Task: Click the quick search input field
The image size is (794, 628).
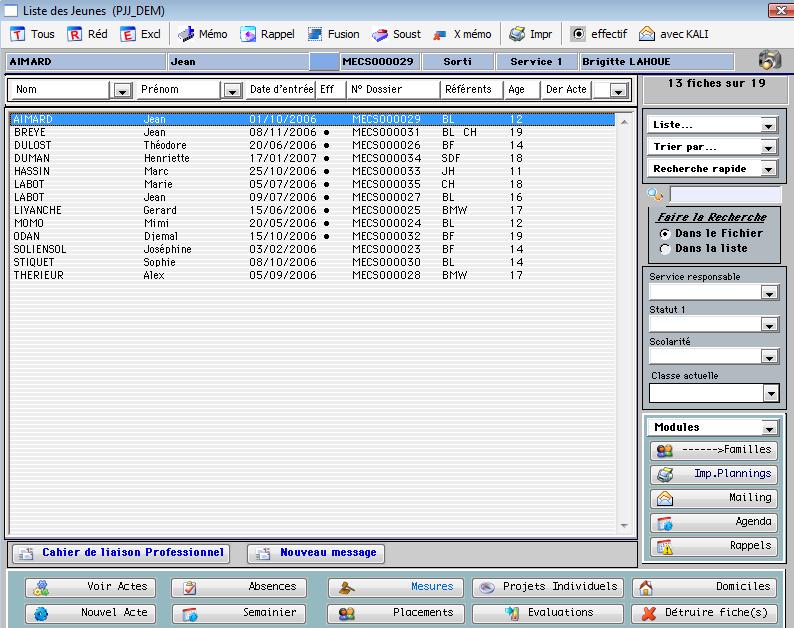Action: pyautogui.click(x=725, y=194)
